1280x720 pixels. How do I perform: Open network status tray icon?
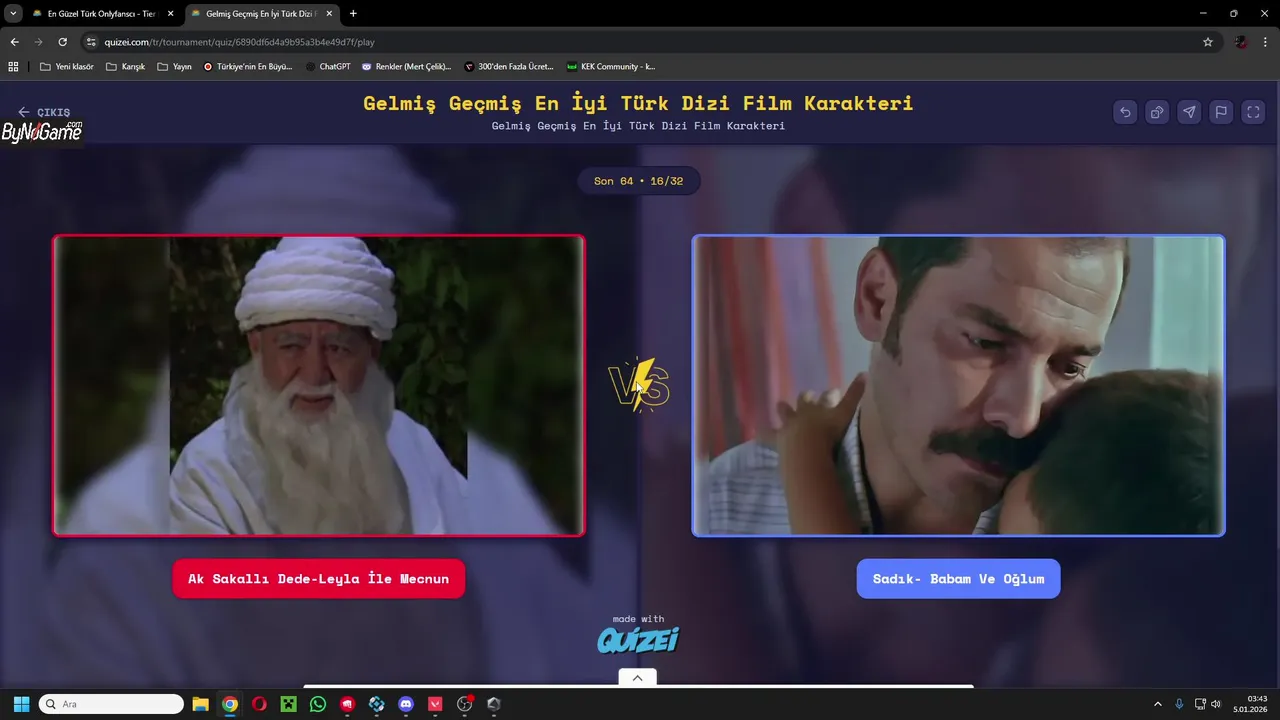coord(1200,704)
